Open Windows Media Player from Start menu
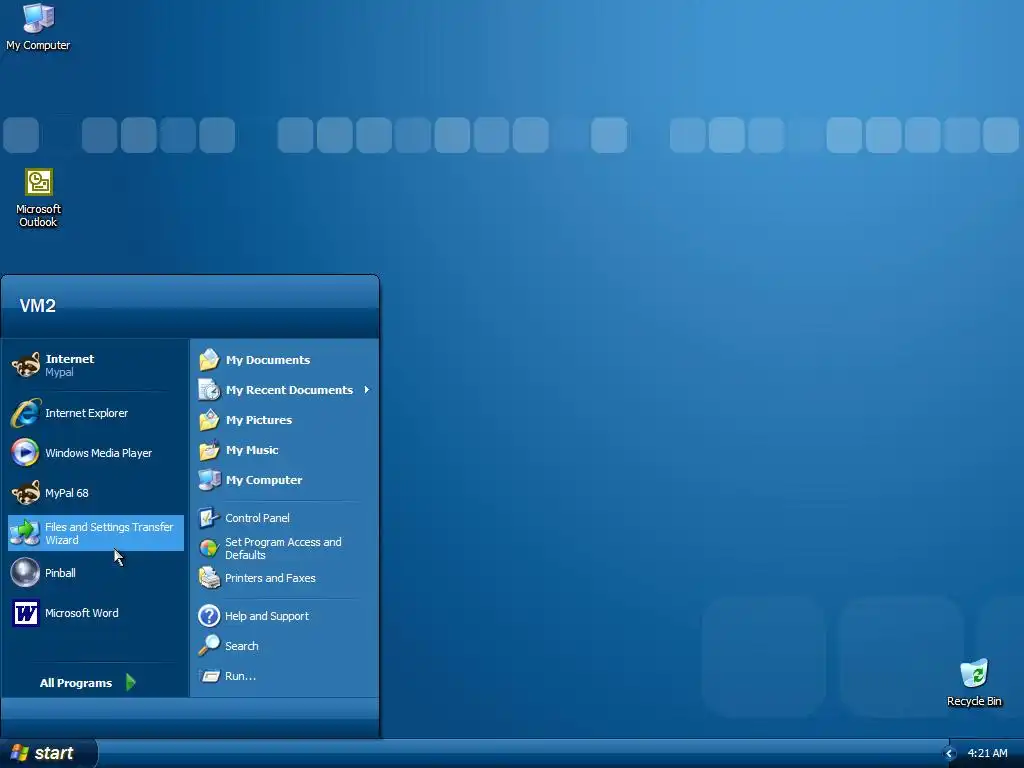The image size is (1024, 768). [95, 453]
